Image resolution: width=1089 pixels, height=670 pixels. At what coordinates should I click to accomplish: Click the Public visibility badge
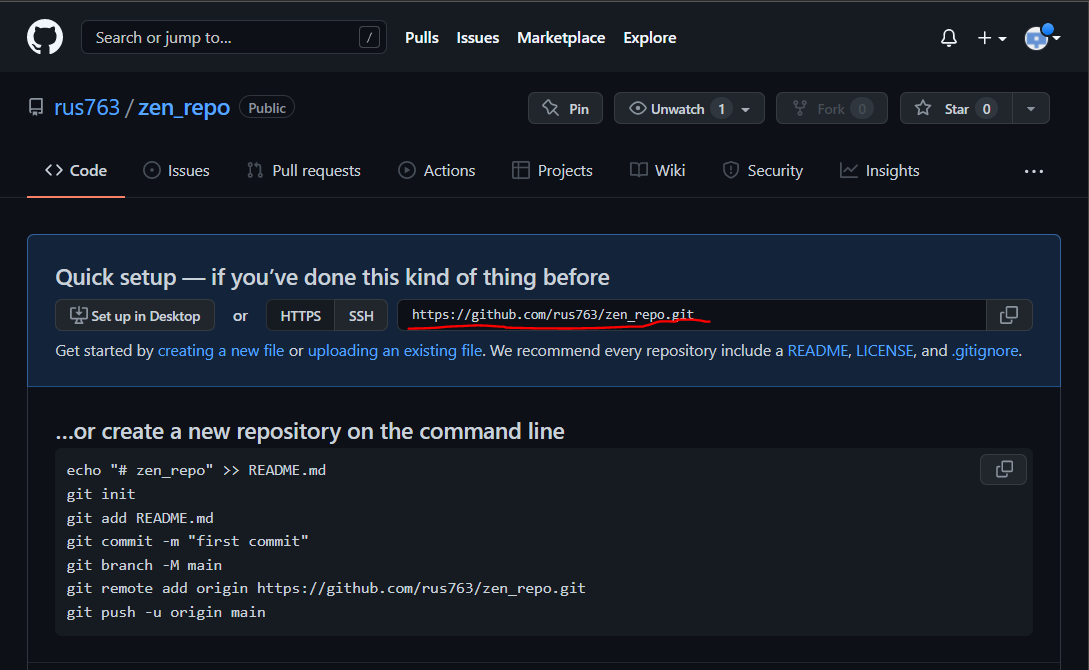267,108
